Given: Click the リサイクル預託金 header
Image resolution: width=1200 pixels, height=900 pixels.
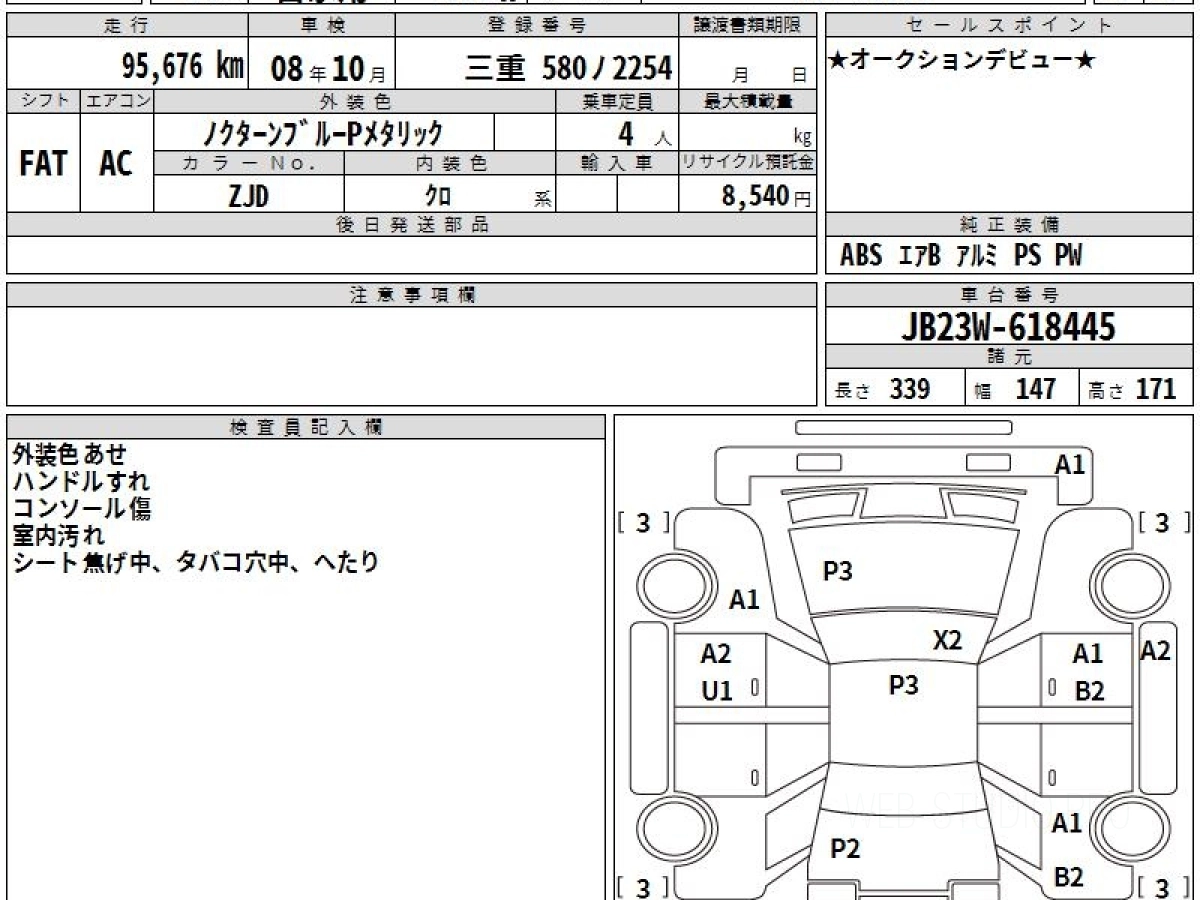Looking at the screenshot, I should click(x=747, y=163).
